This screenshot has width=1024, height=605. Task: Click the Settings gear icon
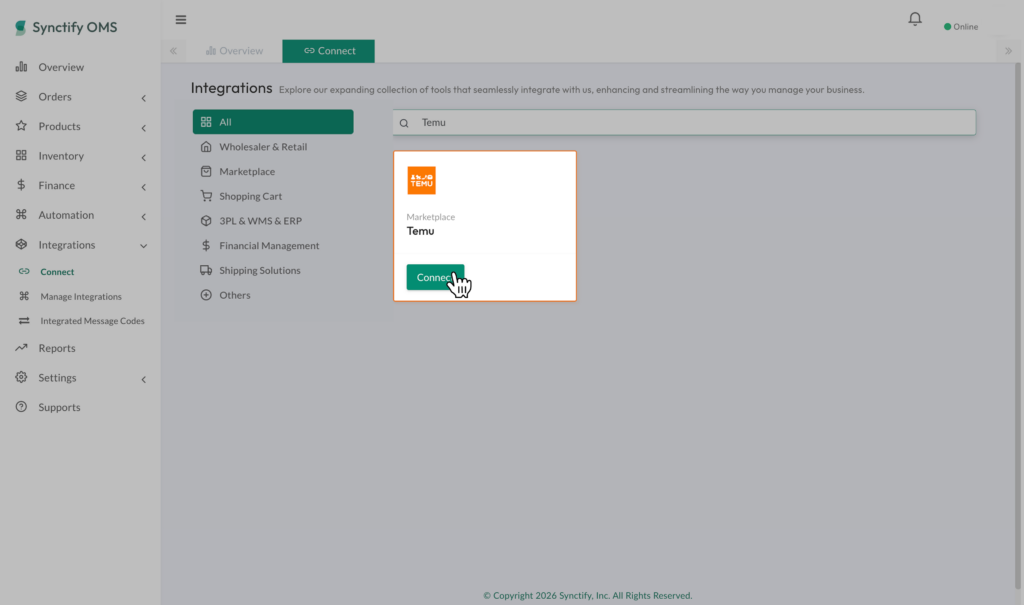(22, 377)
